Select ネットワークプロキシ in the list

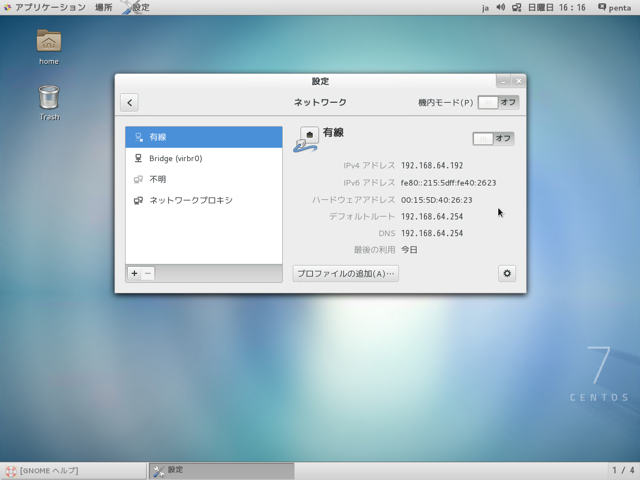click(204, 200)
